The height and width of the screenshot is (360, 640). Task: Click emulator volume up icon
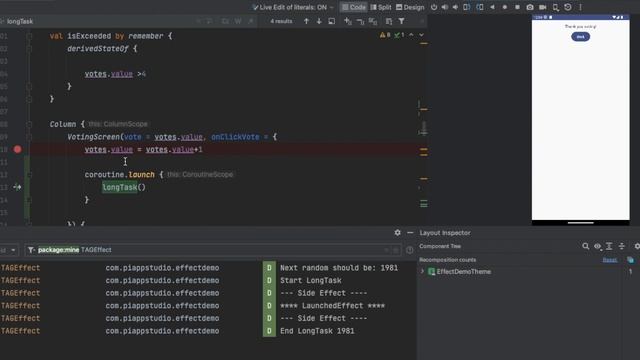pos(444,7)
